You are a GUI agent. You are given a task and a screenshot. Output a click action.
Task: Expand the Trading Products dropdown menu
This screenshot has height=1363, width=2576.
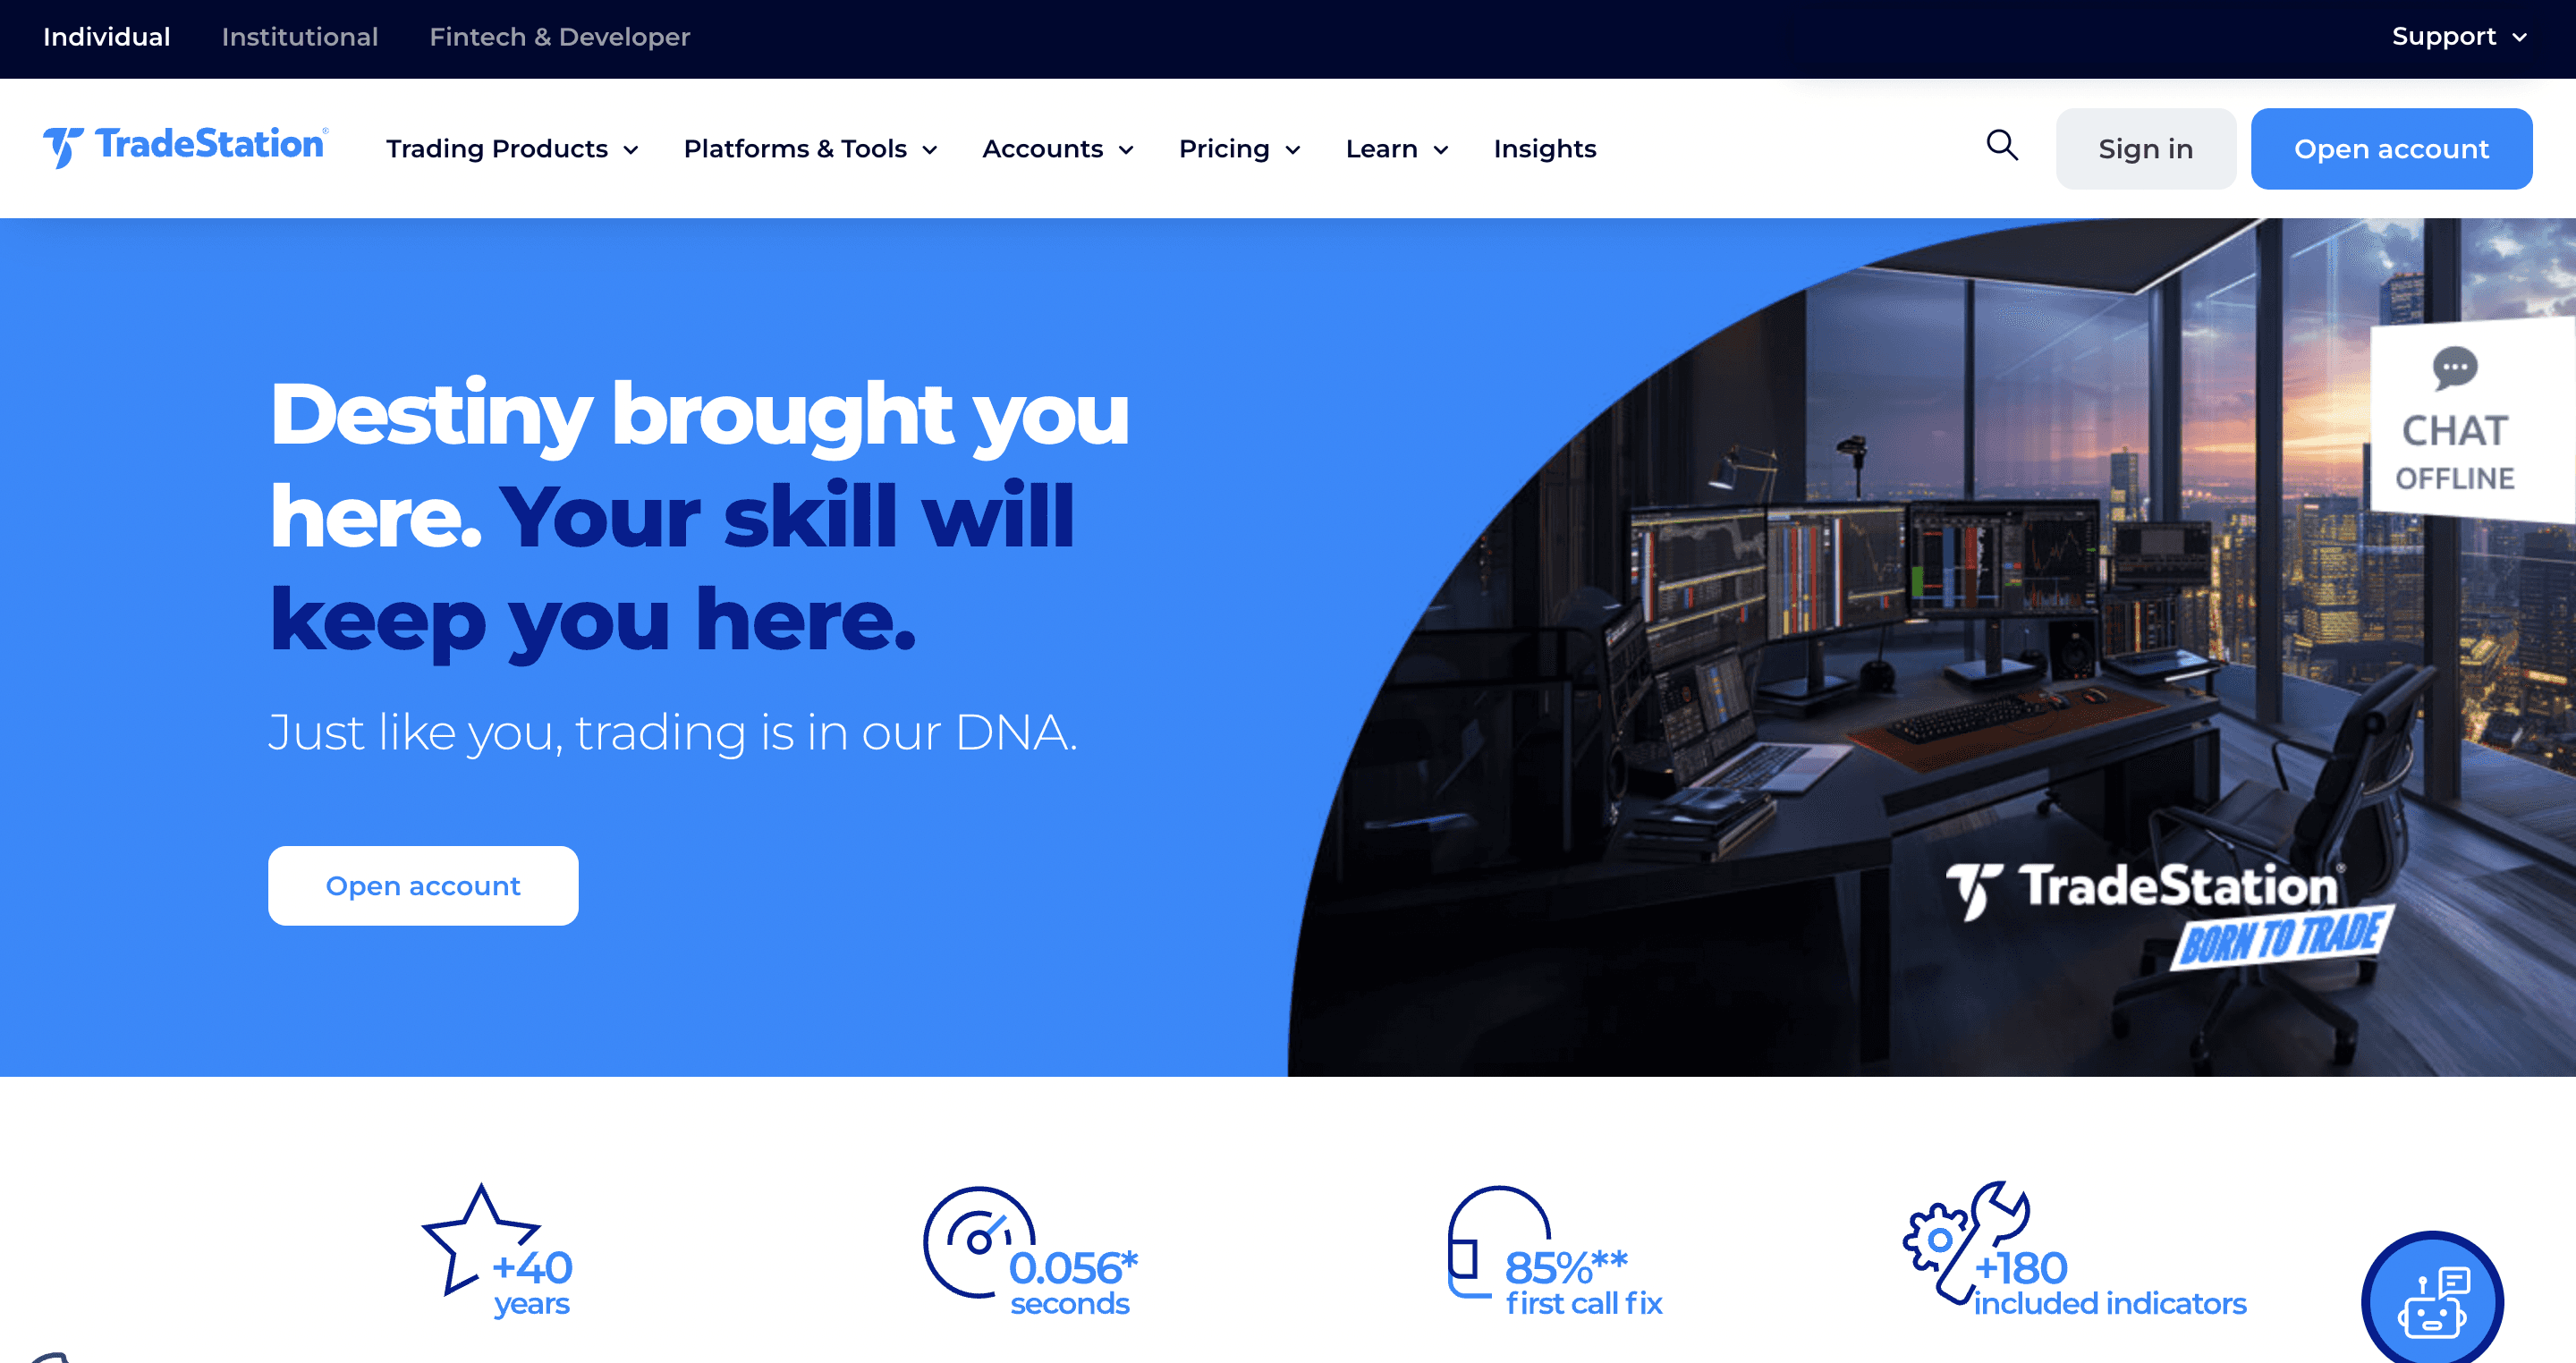(511, 148)
